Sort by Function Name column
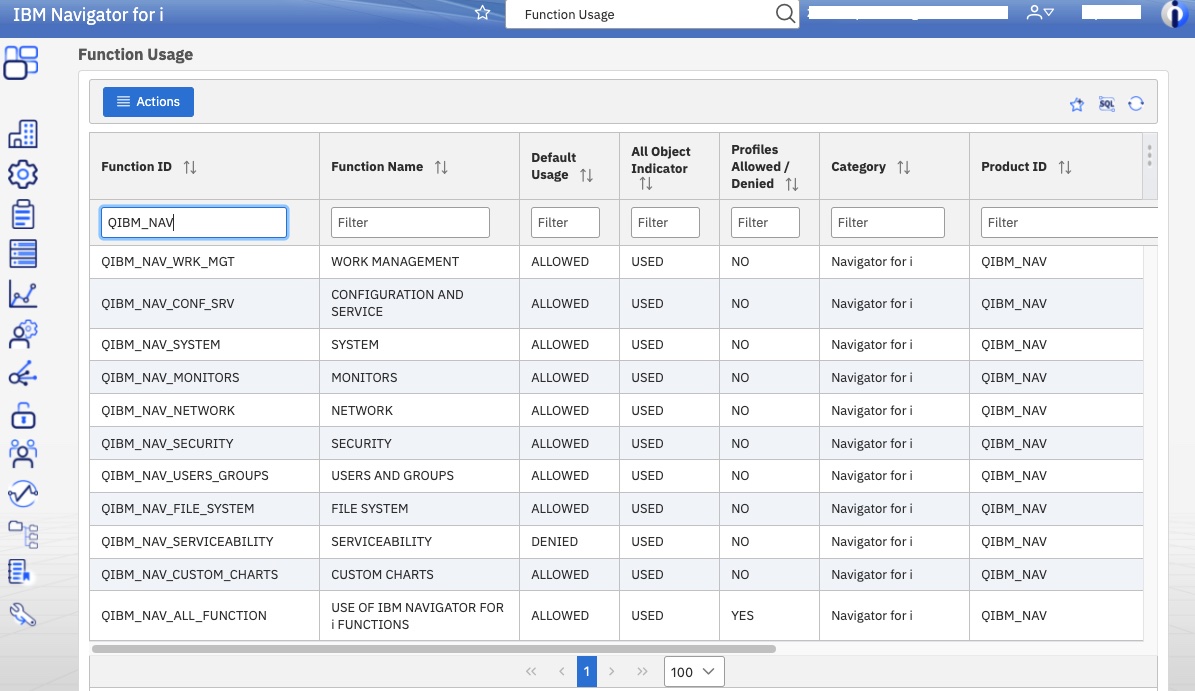The image size is (1195, 691). click(441, 167)
